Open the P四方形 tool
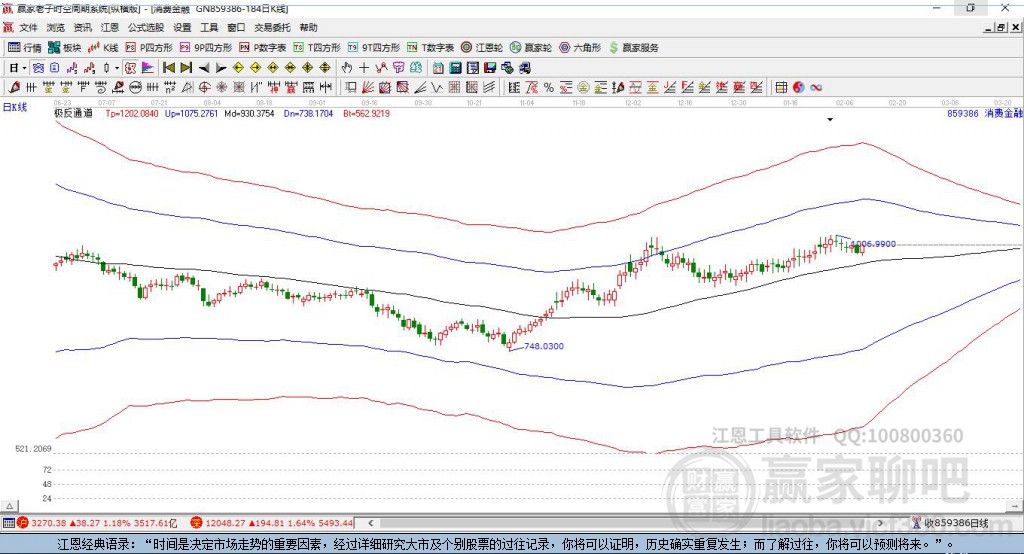Image resolution: width=1024 pixels, height=554 pixels. pyautogui.click(x=149, y=48)
